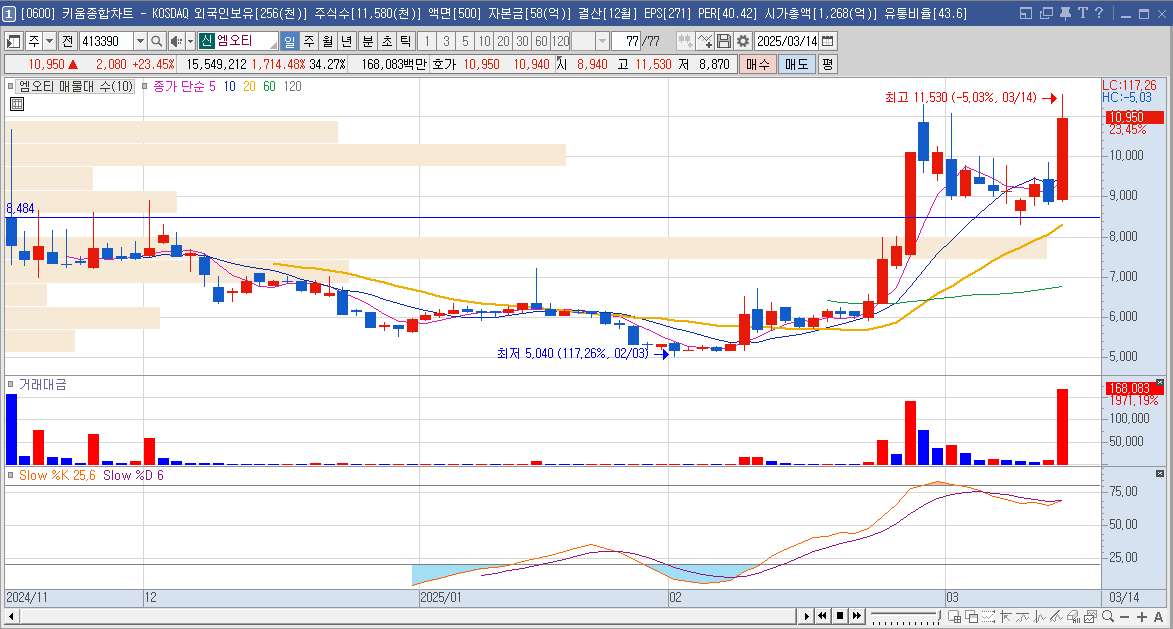Click the chart compare icon in toolbar

point(684,41)
